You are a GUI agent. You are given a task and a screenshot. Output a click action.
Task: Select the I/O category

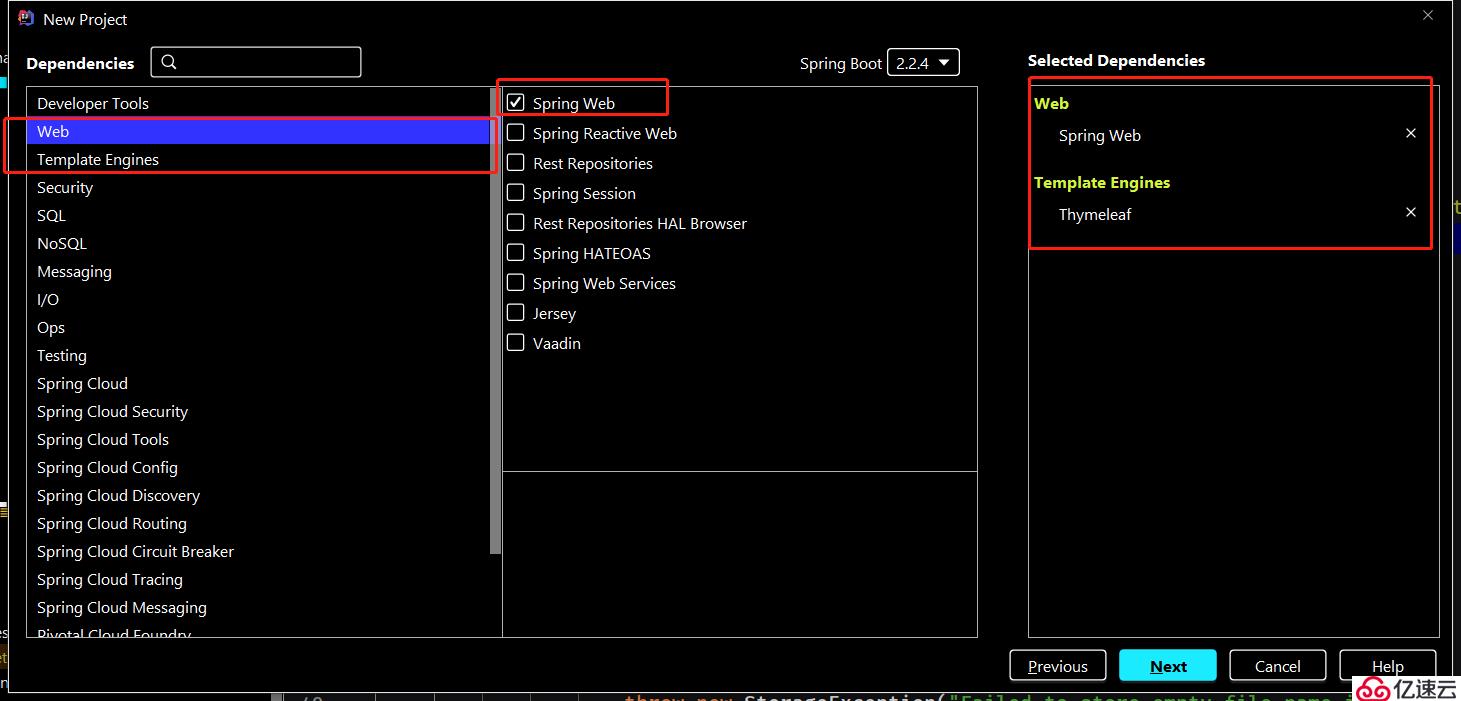[259, 299]
